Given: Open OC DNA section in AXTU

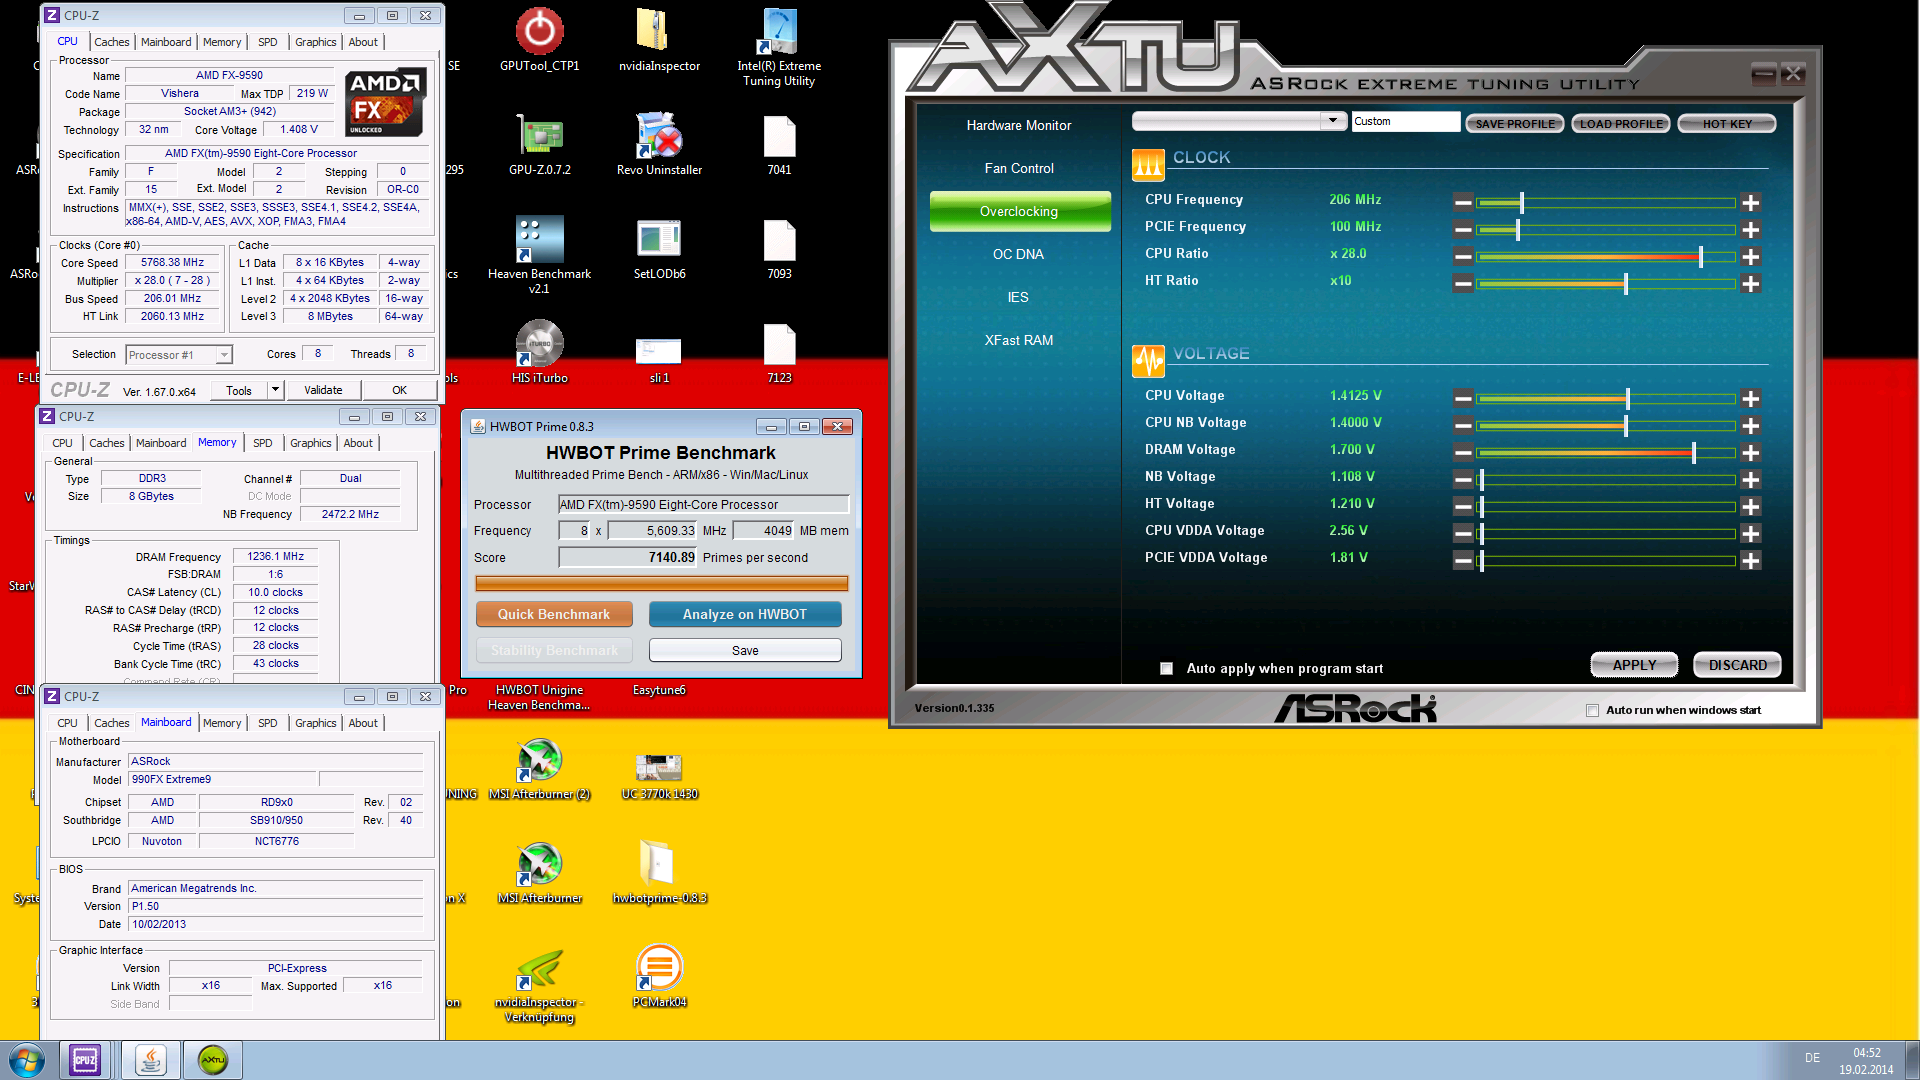Looking at the screenshot, I should tap(1018, 254).
